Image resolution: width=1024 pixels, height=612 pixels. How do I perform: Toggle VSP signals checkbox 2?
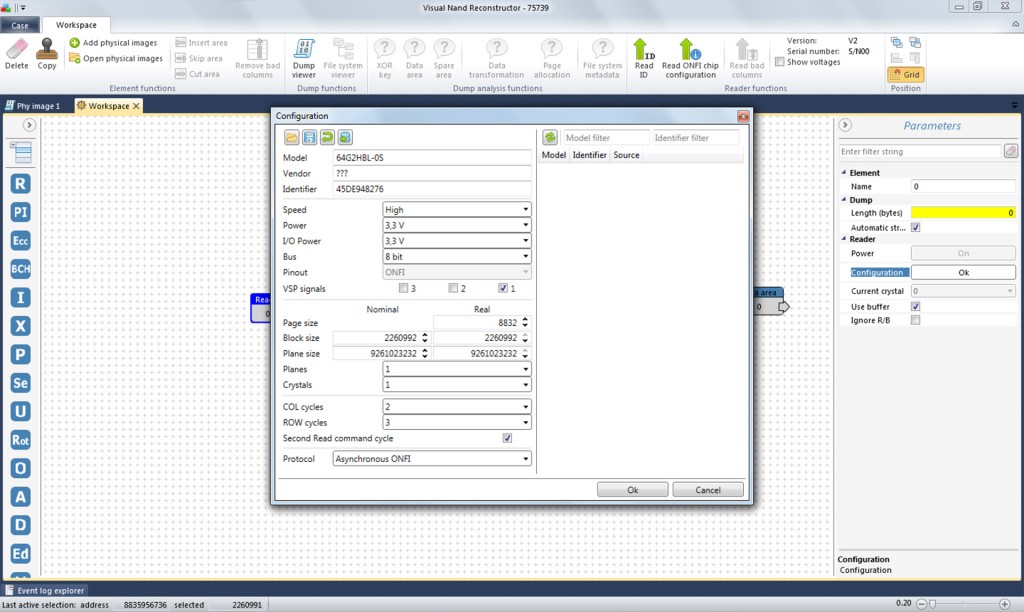click(x=453, y=288)
